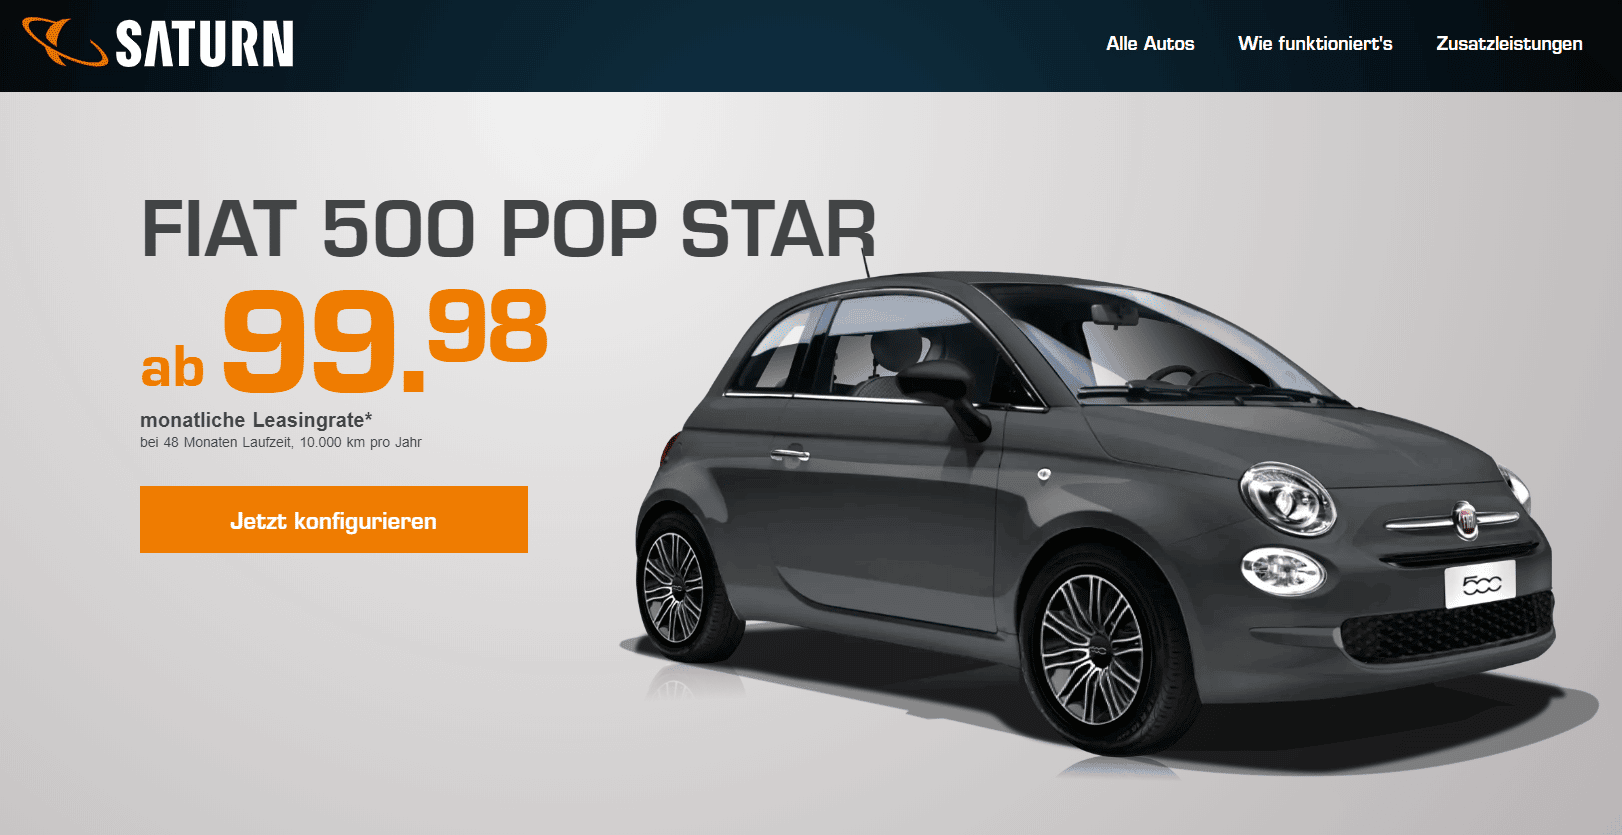Click the SATURN wordmark in the header
The image size is (1622, 835).
coord(204,44)
